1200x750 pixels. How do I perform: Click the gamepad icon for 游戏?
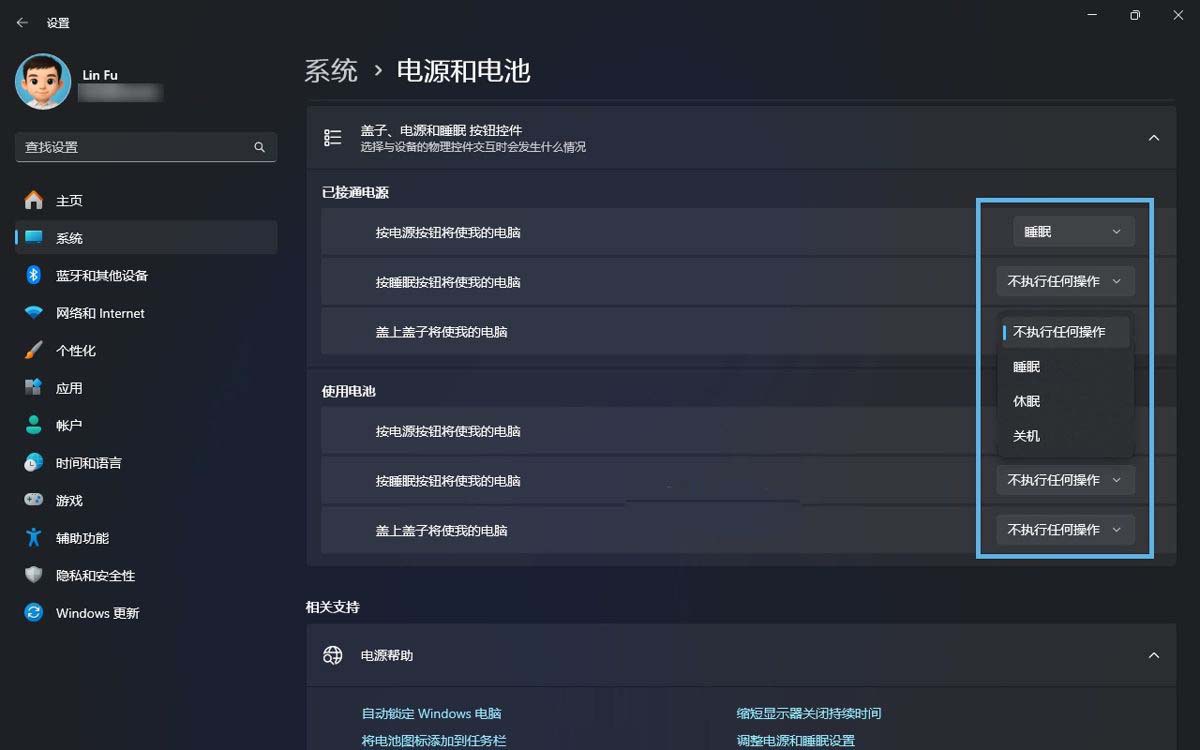point(33,500)
